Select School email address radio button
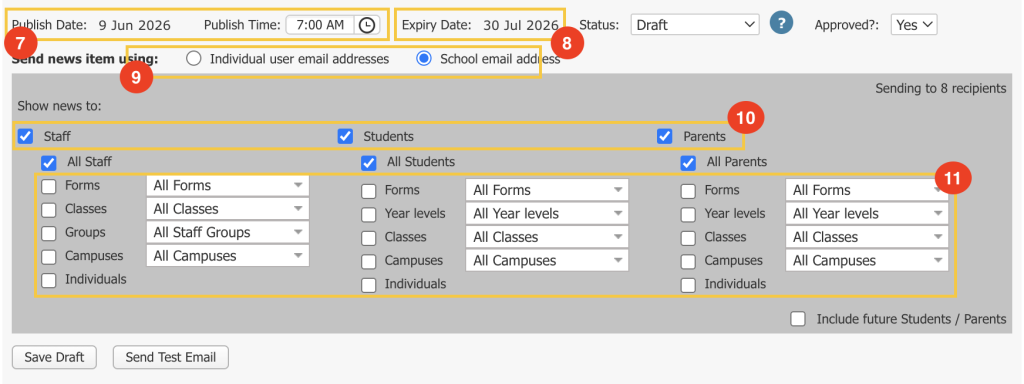Image resolution: width=1024 pixels, height=384 pixels. (424, 59)
